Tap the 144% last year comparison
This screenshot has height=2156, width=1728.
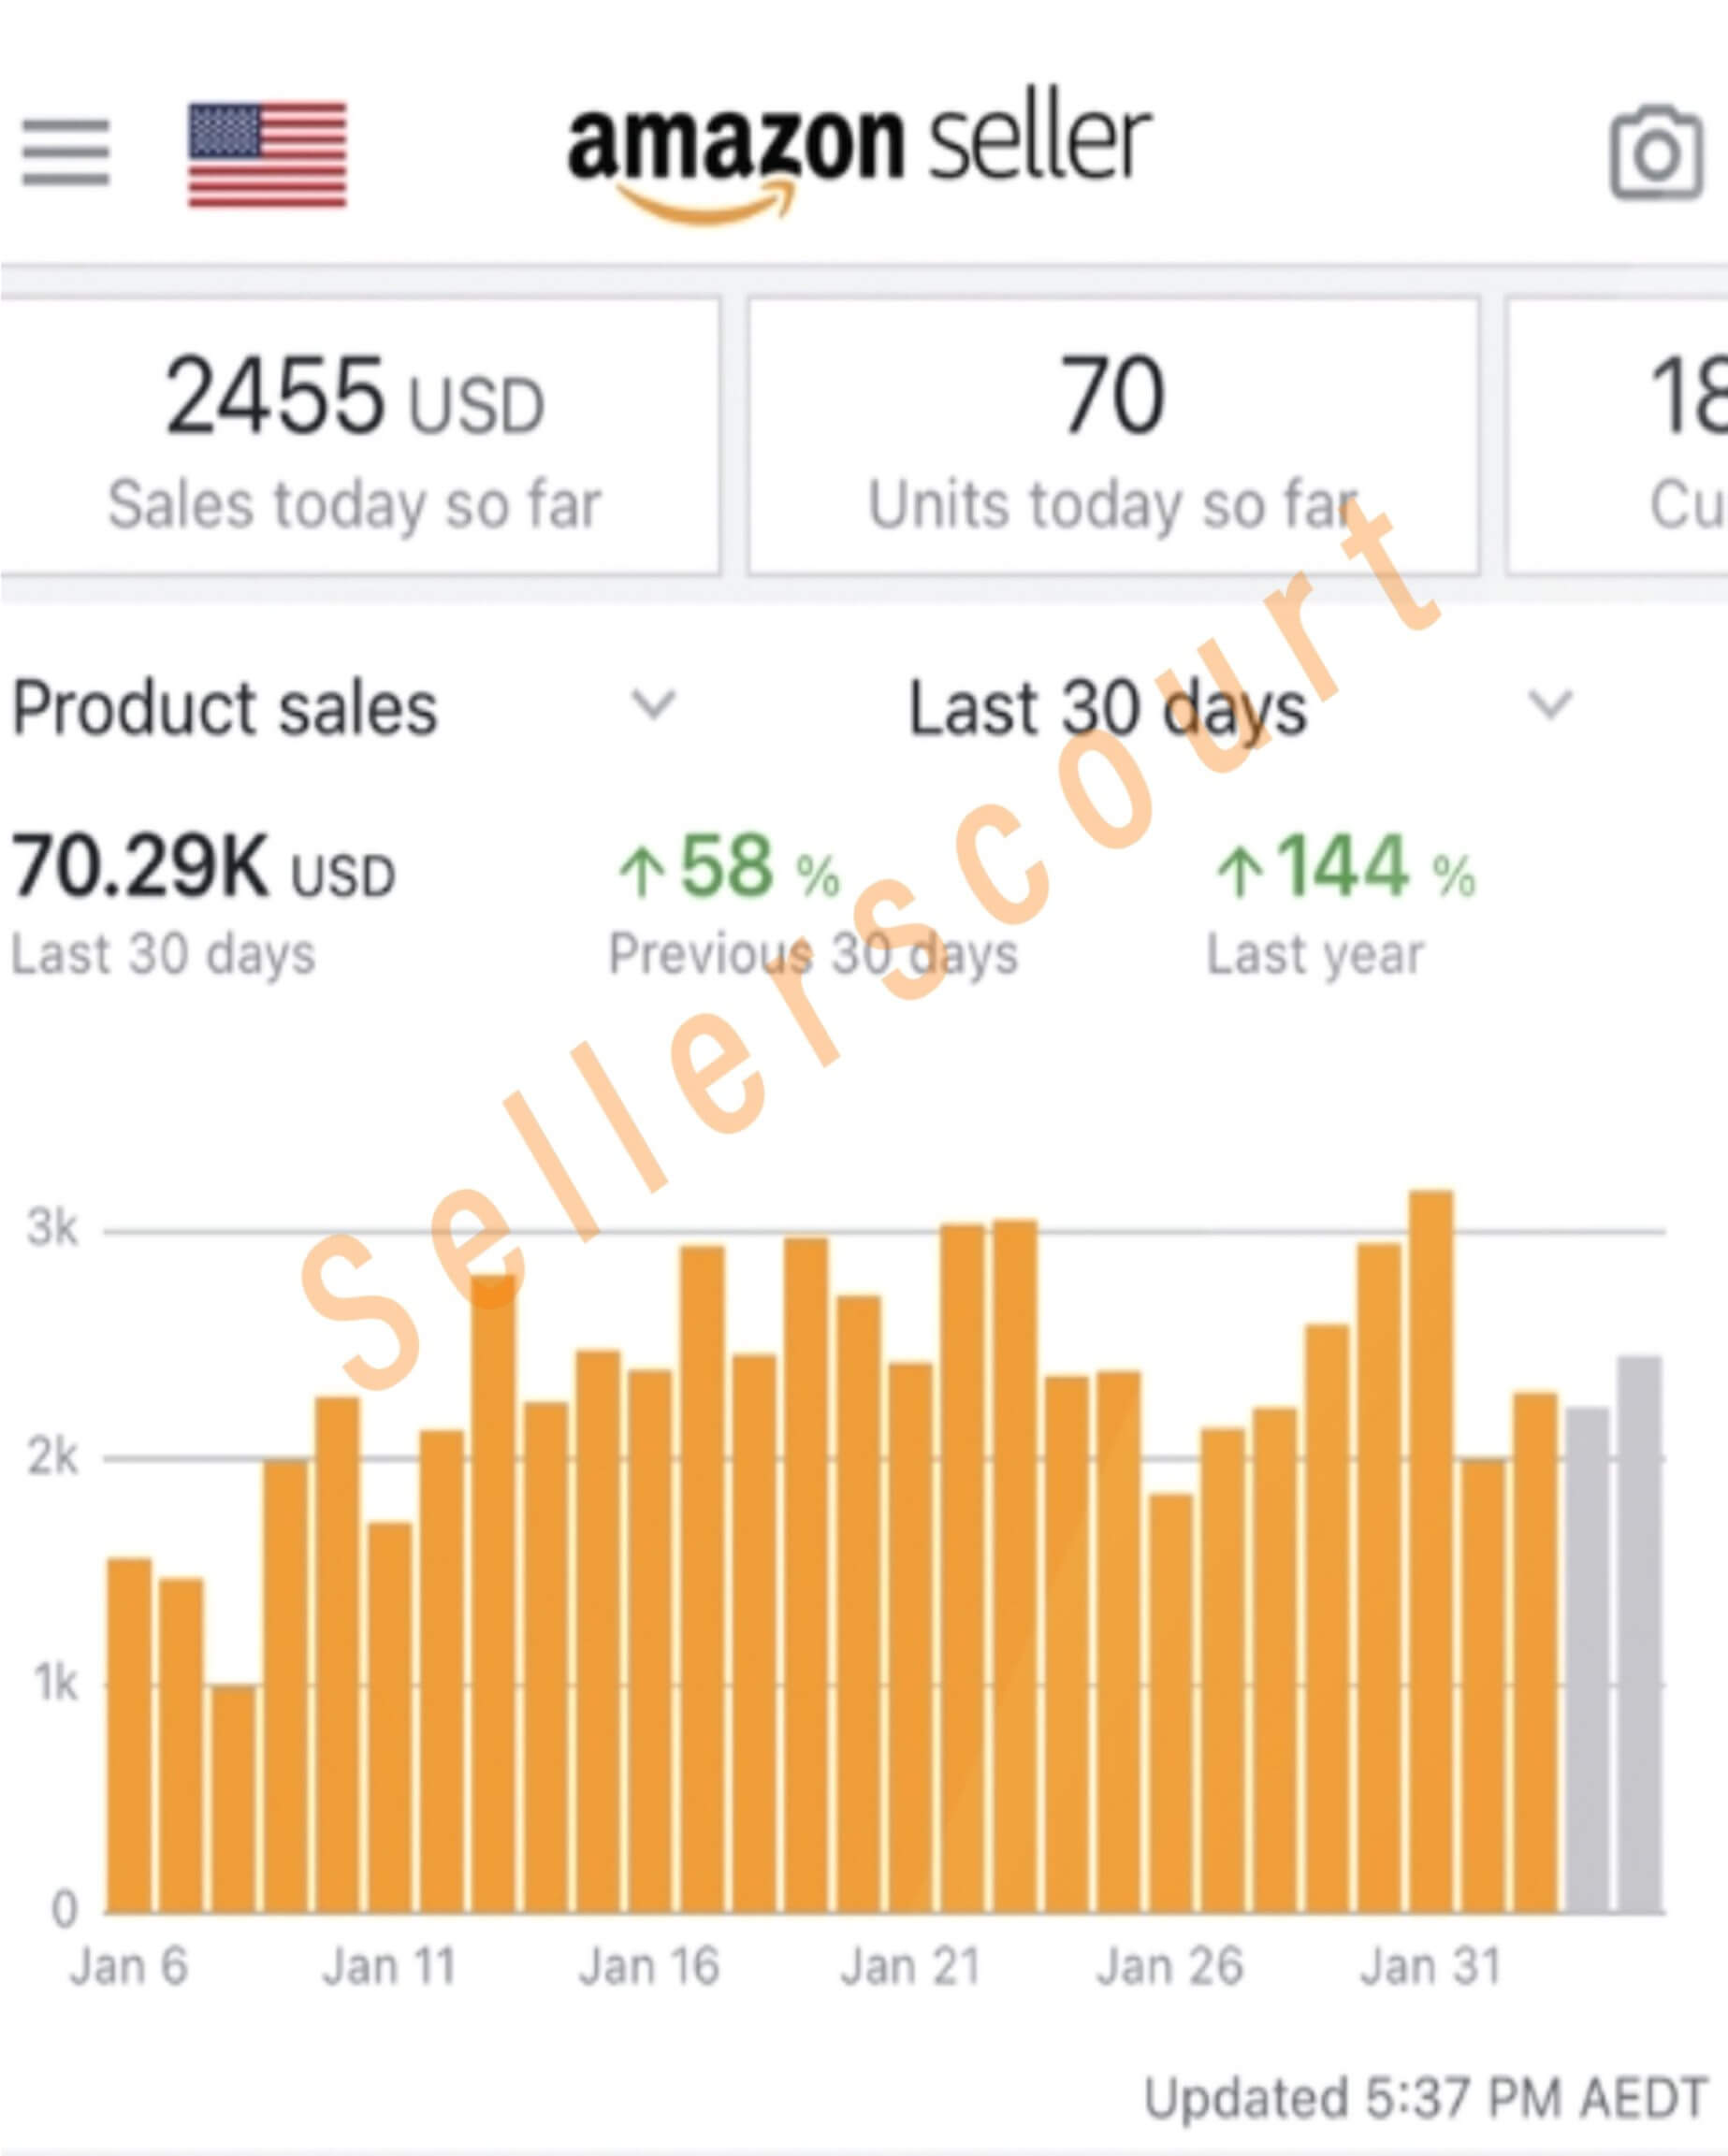1345,870
